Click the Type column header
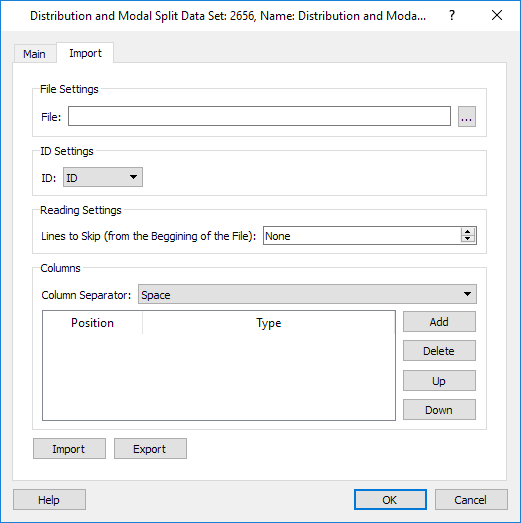Screen dimensions: 521x523 pyautogui.click(x=269, y=323)
